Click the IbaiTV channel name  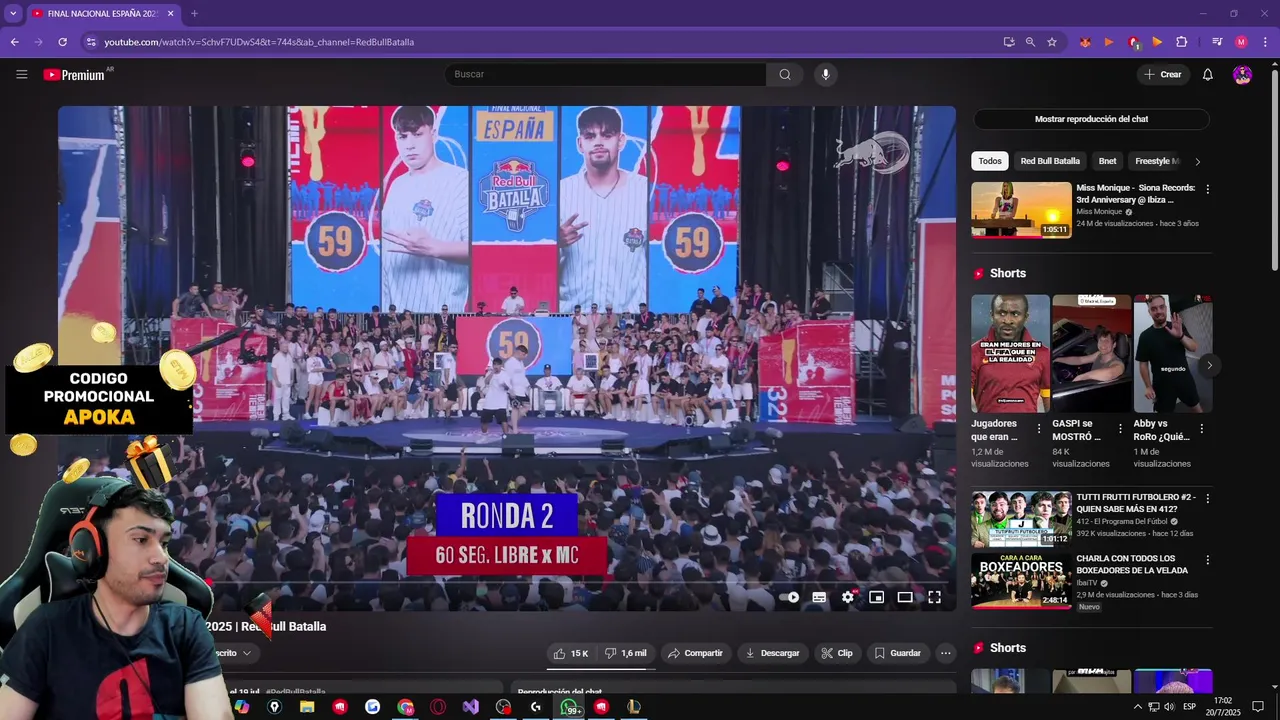pyautogui.click(x=1087, y=583)
